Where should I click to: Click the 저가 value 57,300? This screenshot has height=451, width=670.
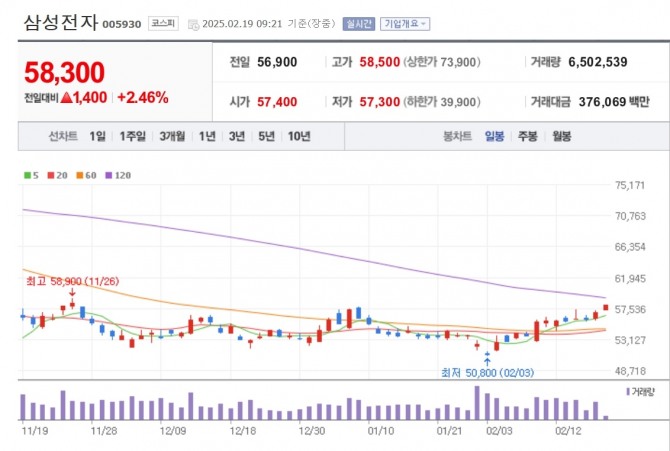click(379, 102)
